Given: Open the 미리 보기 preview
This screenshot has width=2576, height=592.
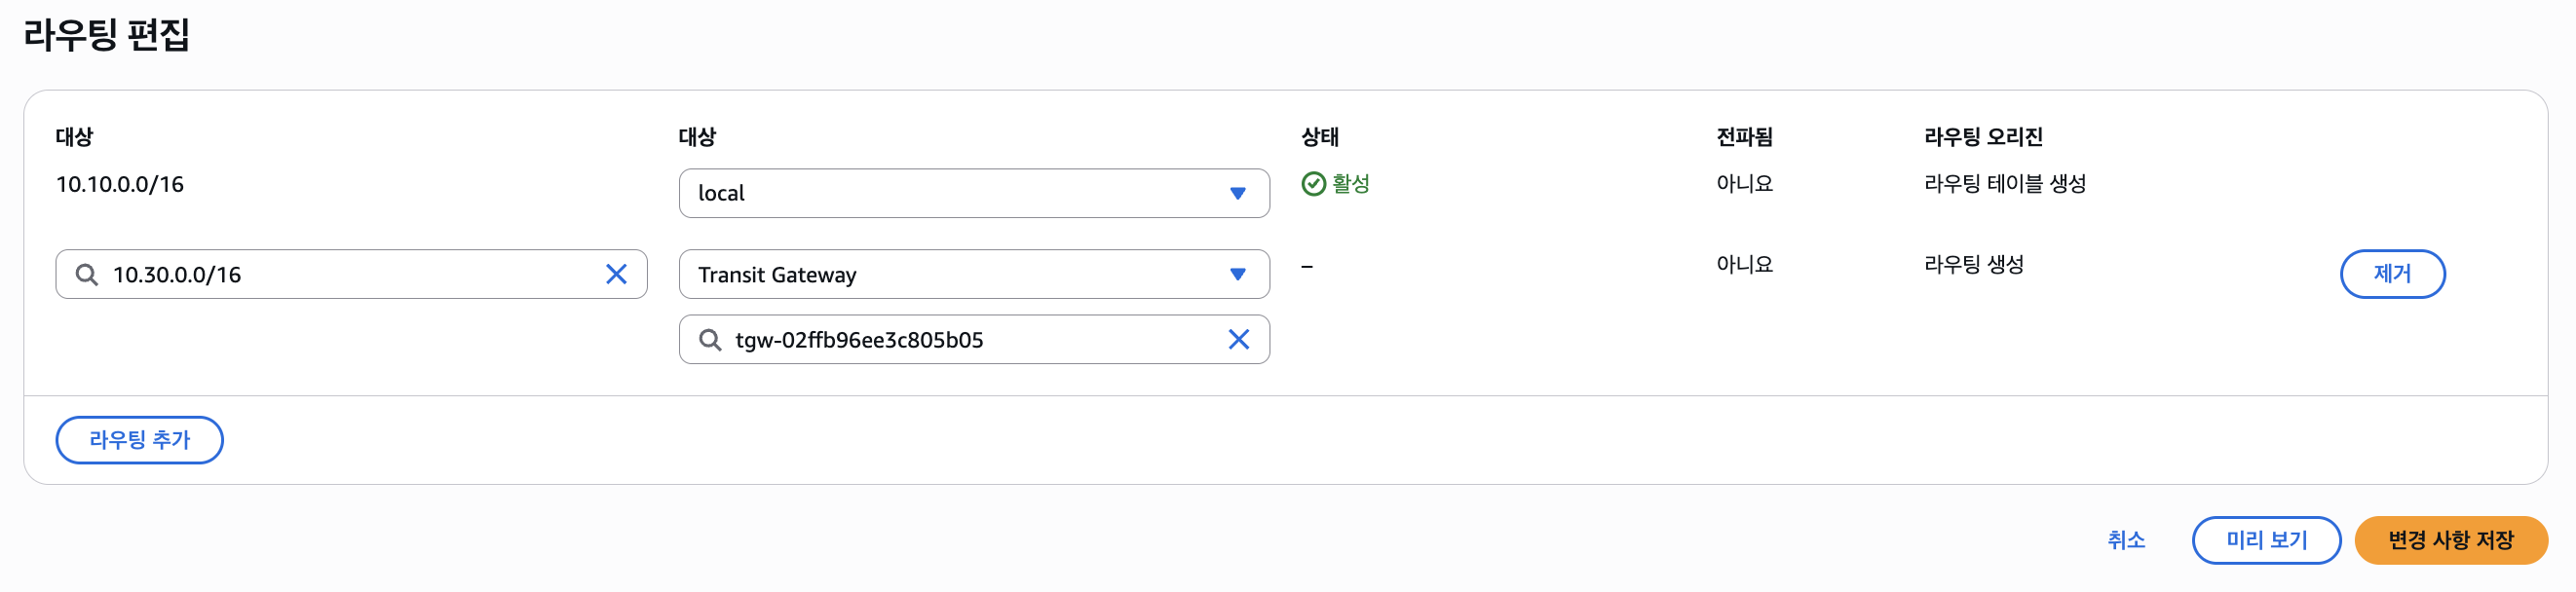Looking at the screenshot, I should [2265, 540].
